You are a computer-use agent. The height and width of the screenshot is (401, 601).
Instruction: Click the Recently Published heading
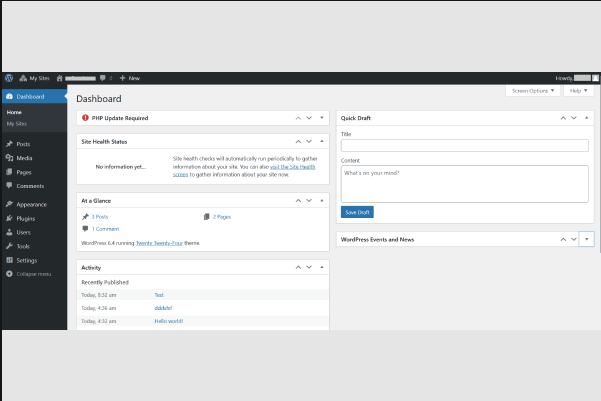pos(105,282)
